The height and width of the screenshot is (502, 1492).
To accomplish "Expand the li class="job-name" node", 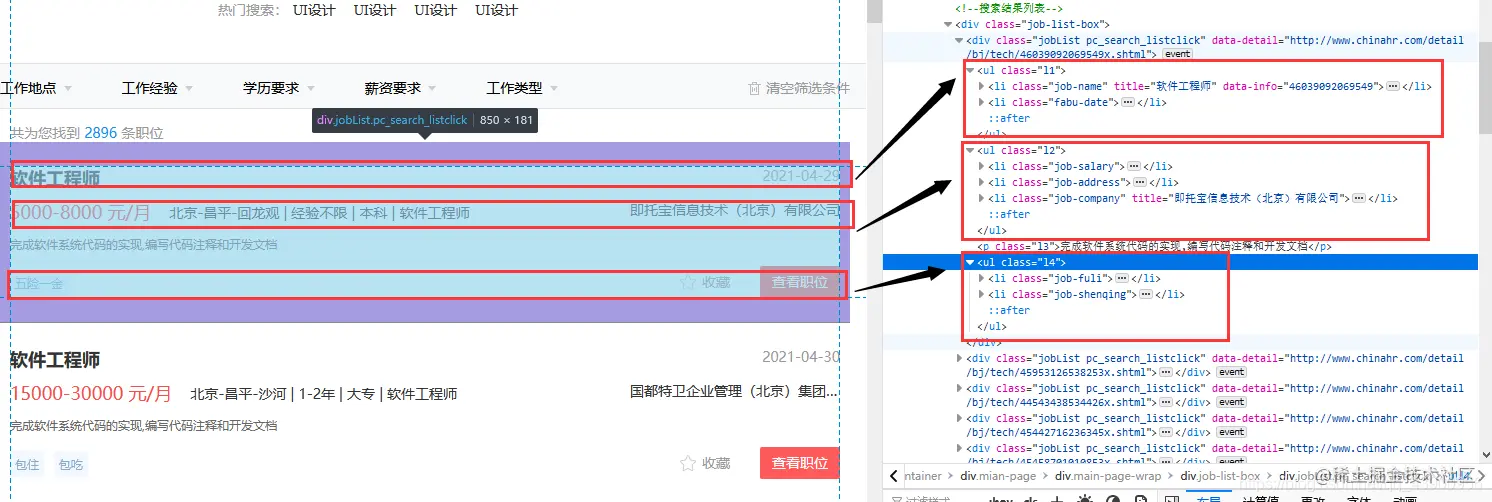I will (981, 87).
